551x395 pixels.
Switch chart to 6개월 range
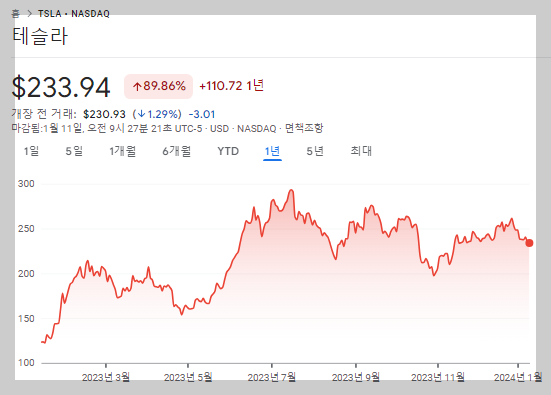coord(176,151)
